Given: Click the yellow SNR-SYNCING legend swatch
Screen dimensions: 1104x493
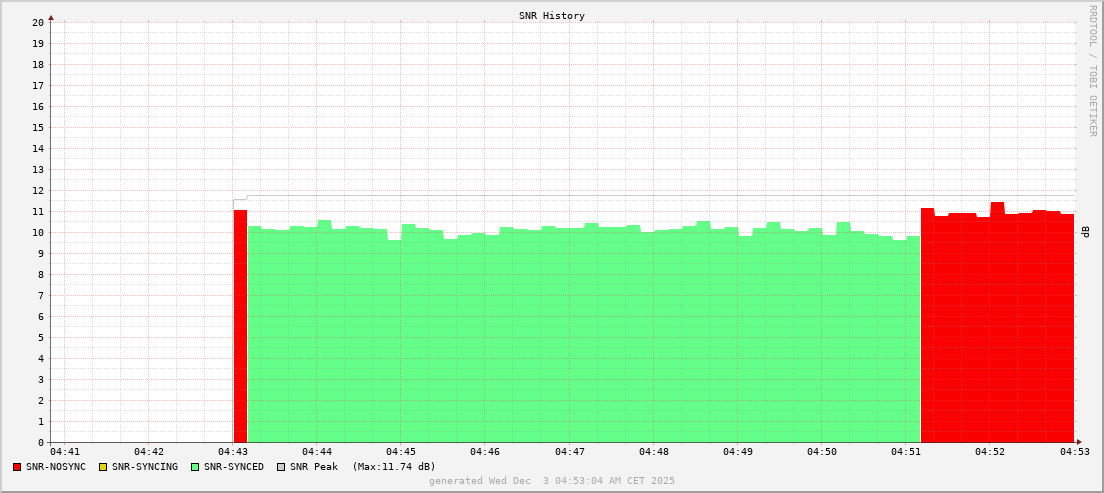Looking at the screenshot, I should pyautogui.click(x=102, y=467).
